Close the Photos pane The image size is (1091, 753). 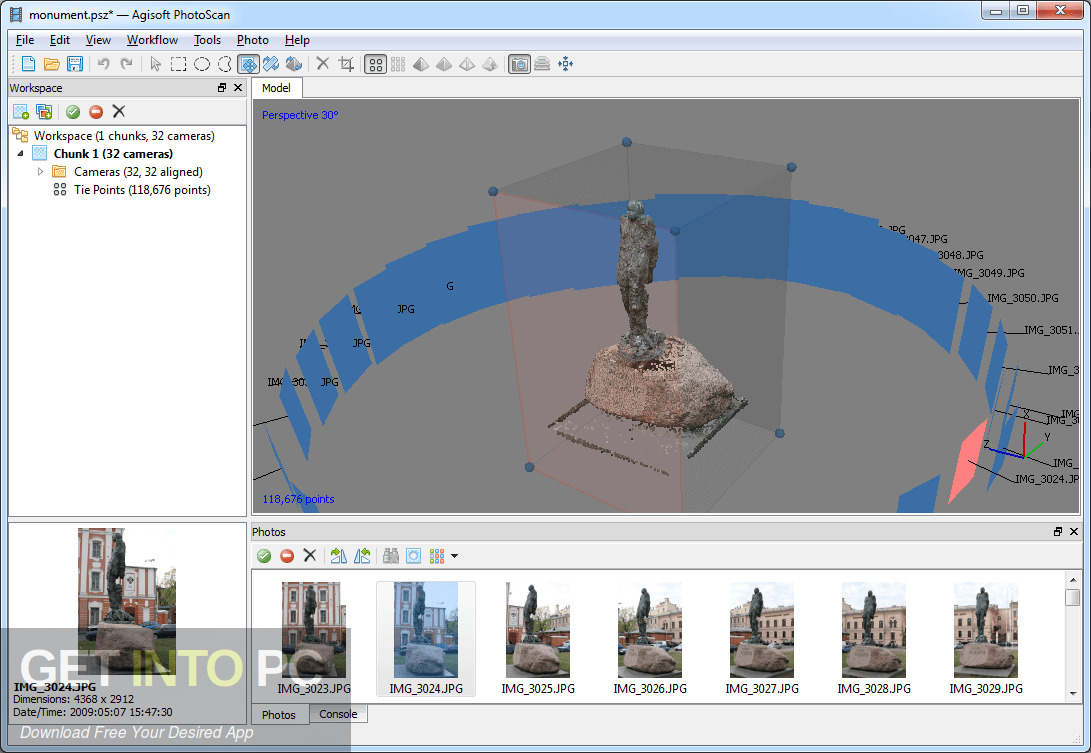pyautogui.click(x=1074, y=532)
